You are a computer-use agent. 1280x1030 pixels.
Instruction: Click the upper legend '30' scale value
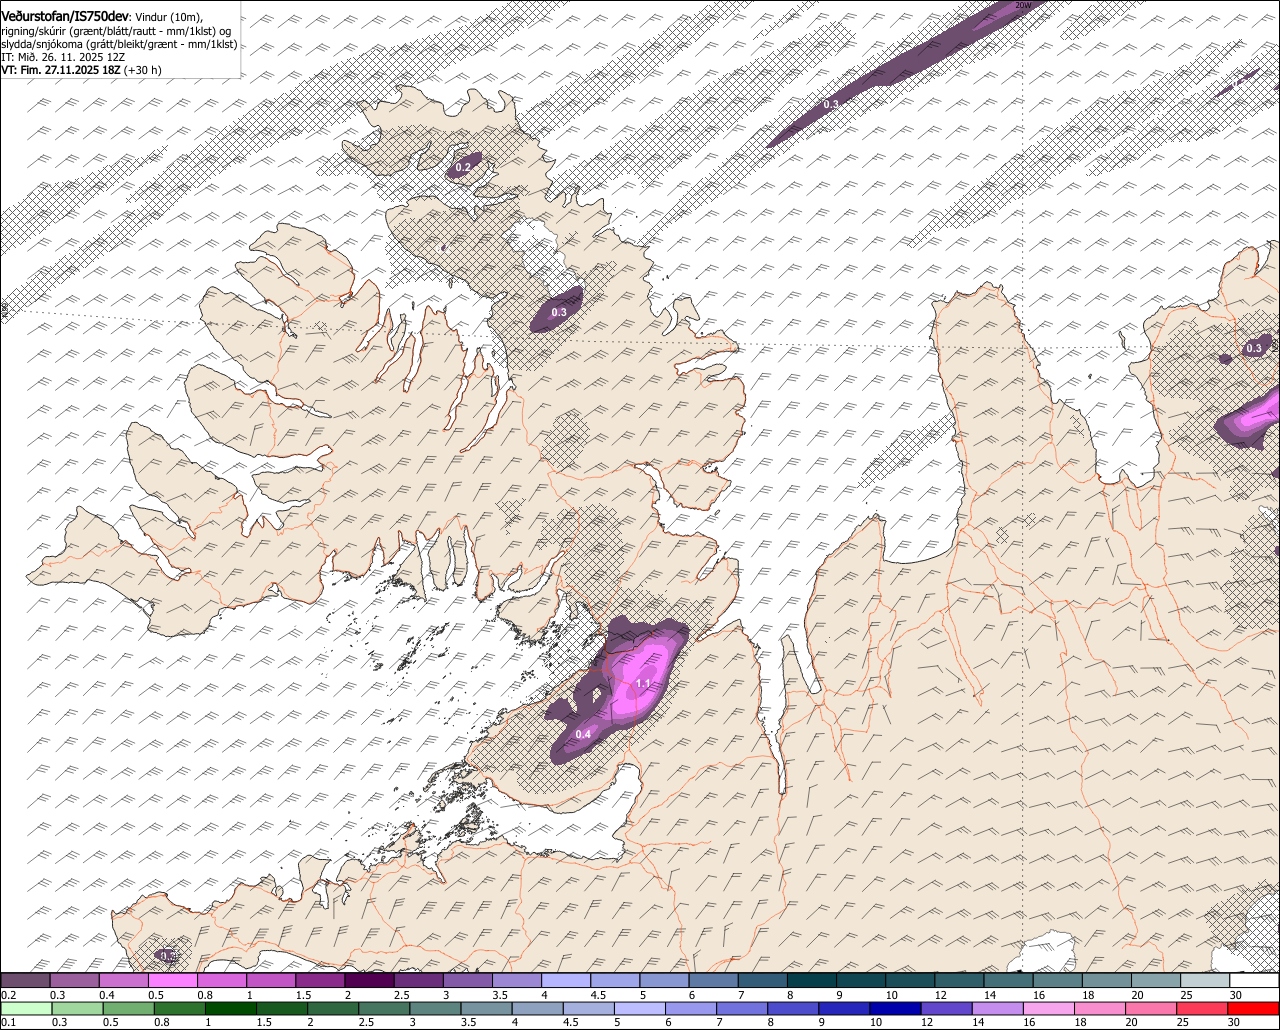(x=1236, y=995)
